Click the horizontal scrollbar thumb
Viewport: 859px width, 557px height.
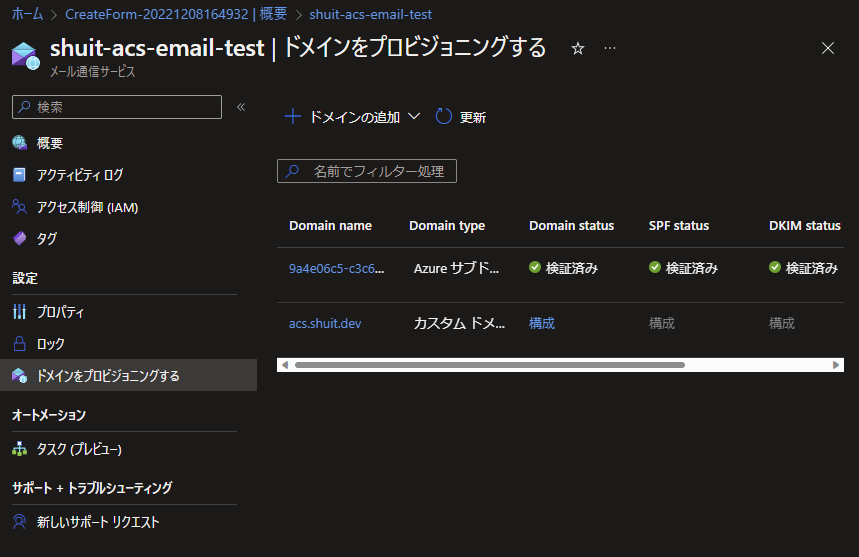[490, 365]
